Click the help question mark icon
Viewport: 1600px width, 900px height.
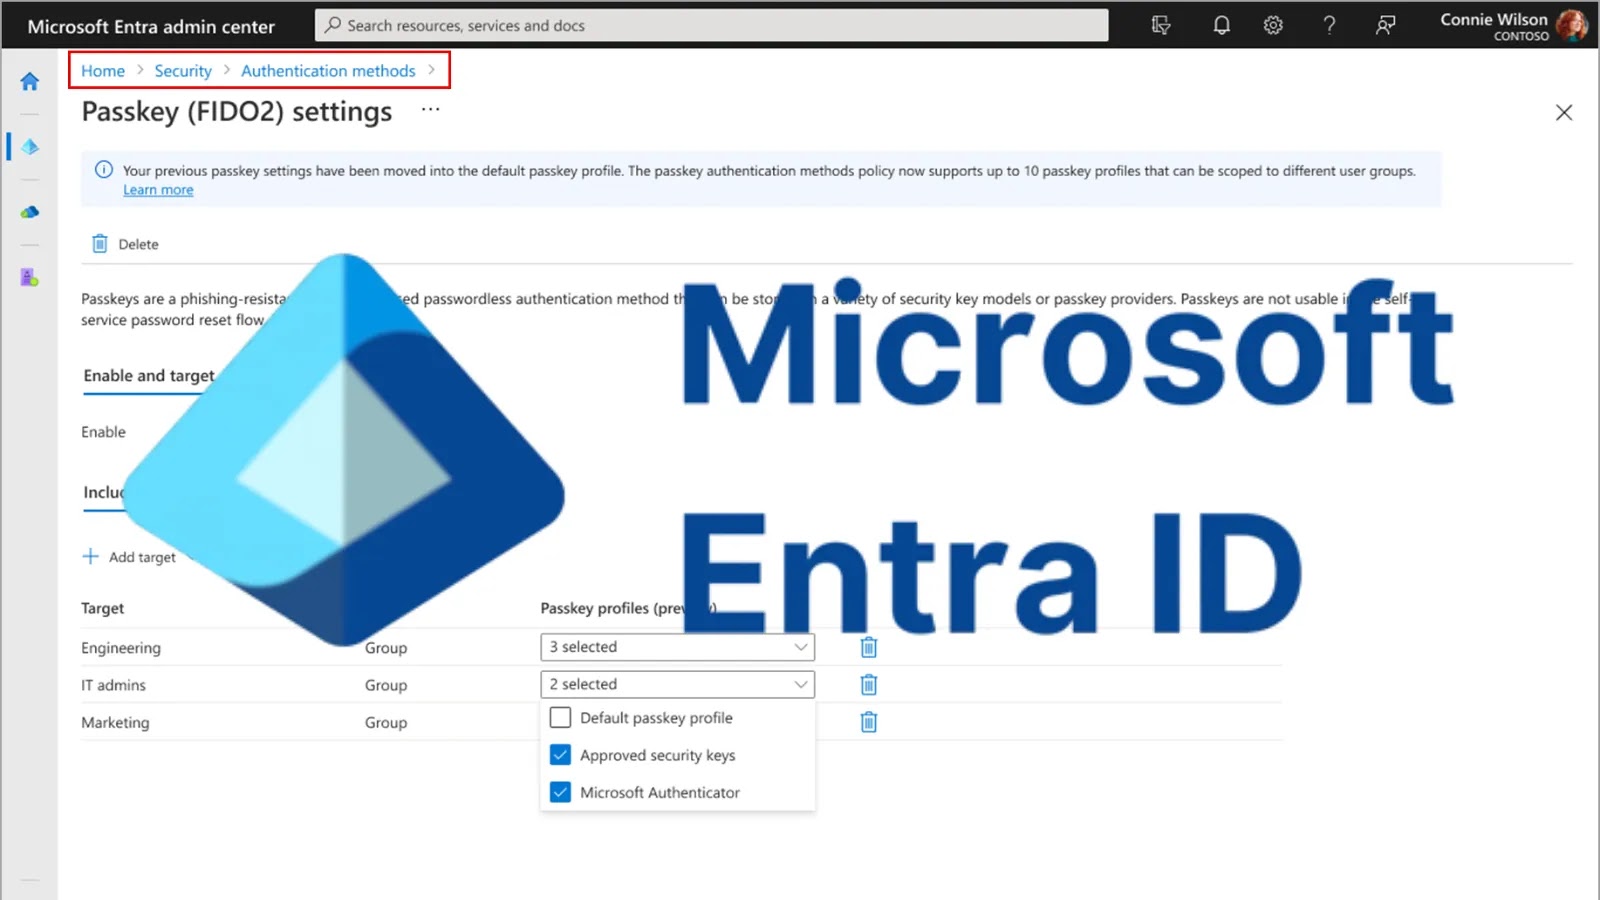coord(1329,25)
